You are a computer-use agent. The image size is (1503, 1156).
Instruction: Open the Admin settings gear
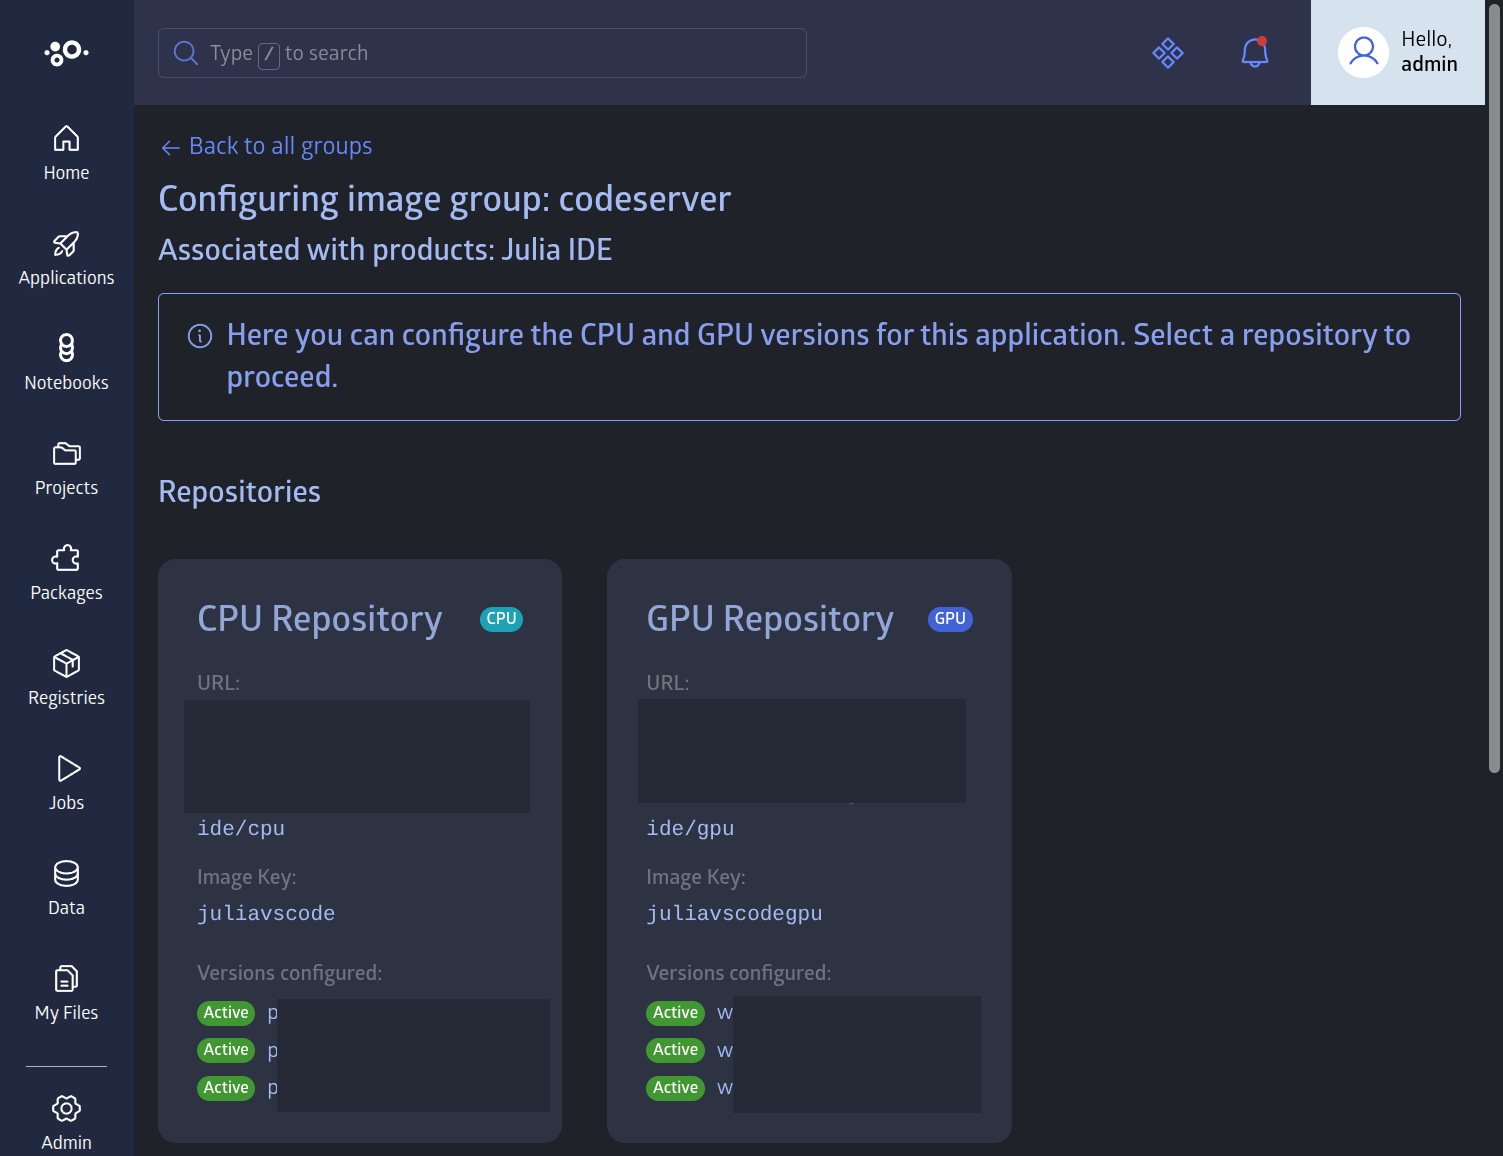(x=66, y=1109)
